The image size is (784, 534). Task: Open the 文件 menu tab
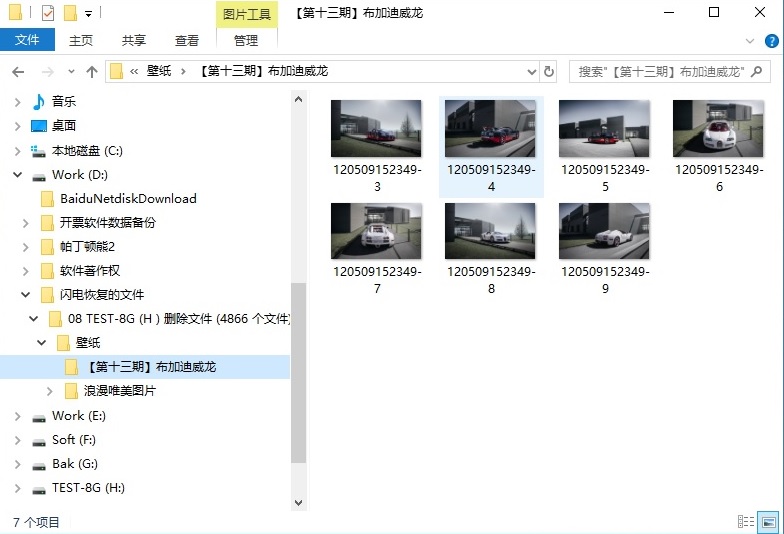pos(27,40)
